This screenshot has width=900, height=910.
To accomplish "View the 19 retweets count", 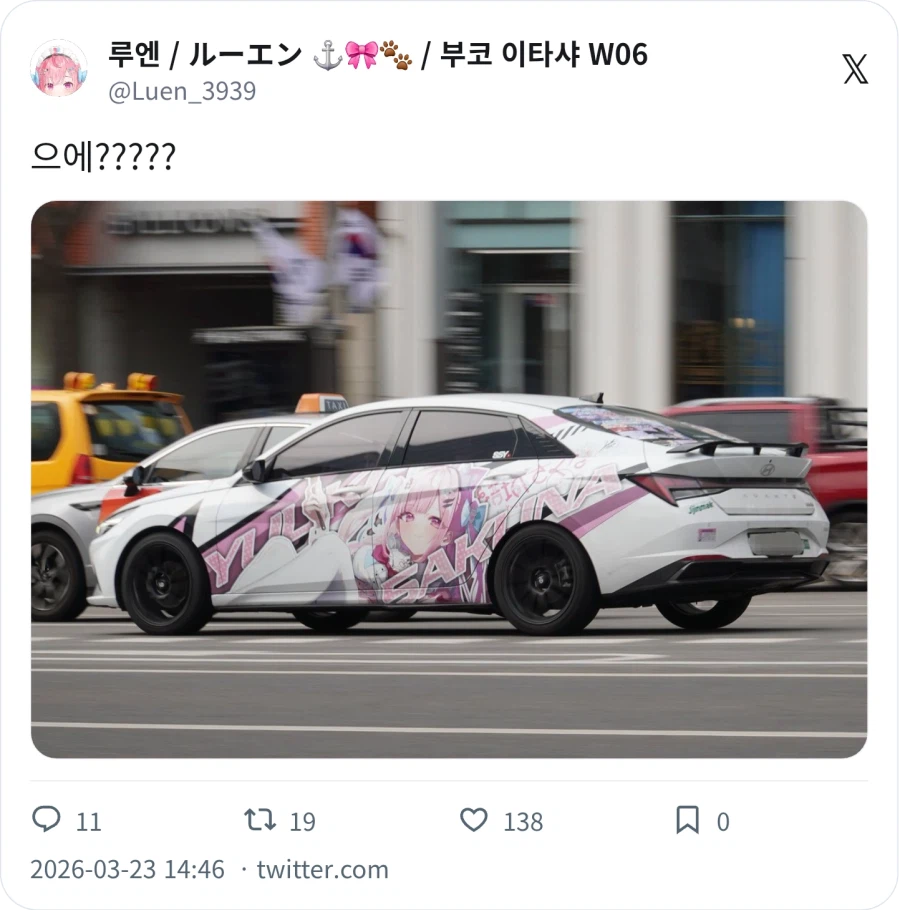I will (302, 822).
